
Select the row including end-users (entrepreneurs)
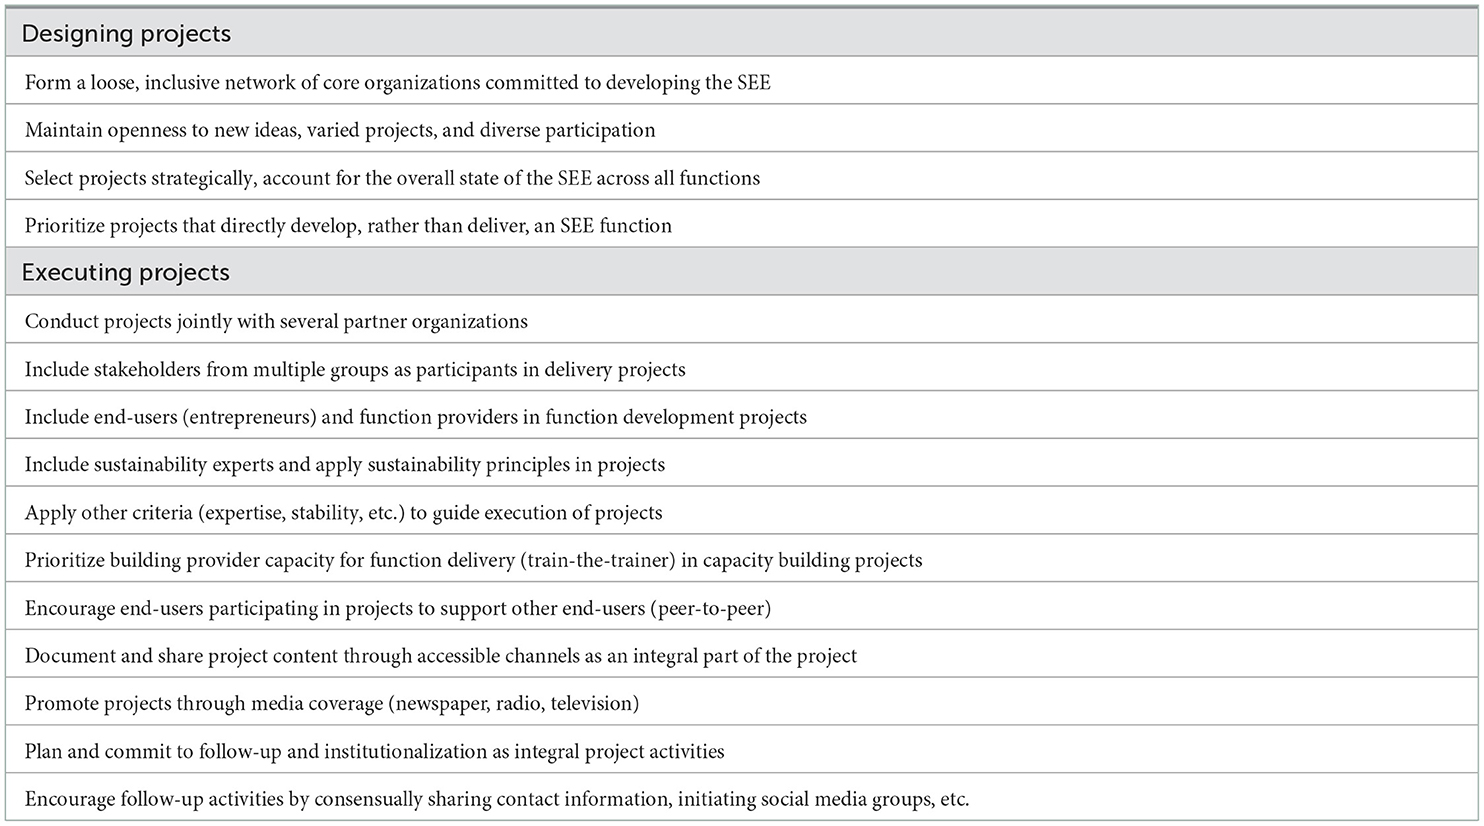(415, 417)
